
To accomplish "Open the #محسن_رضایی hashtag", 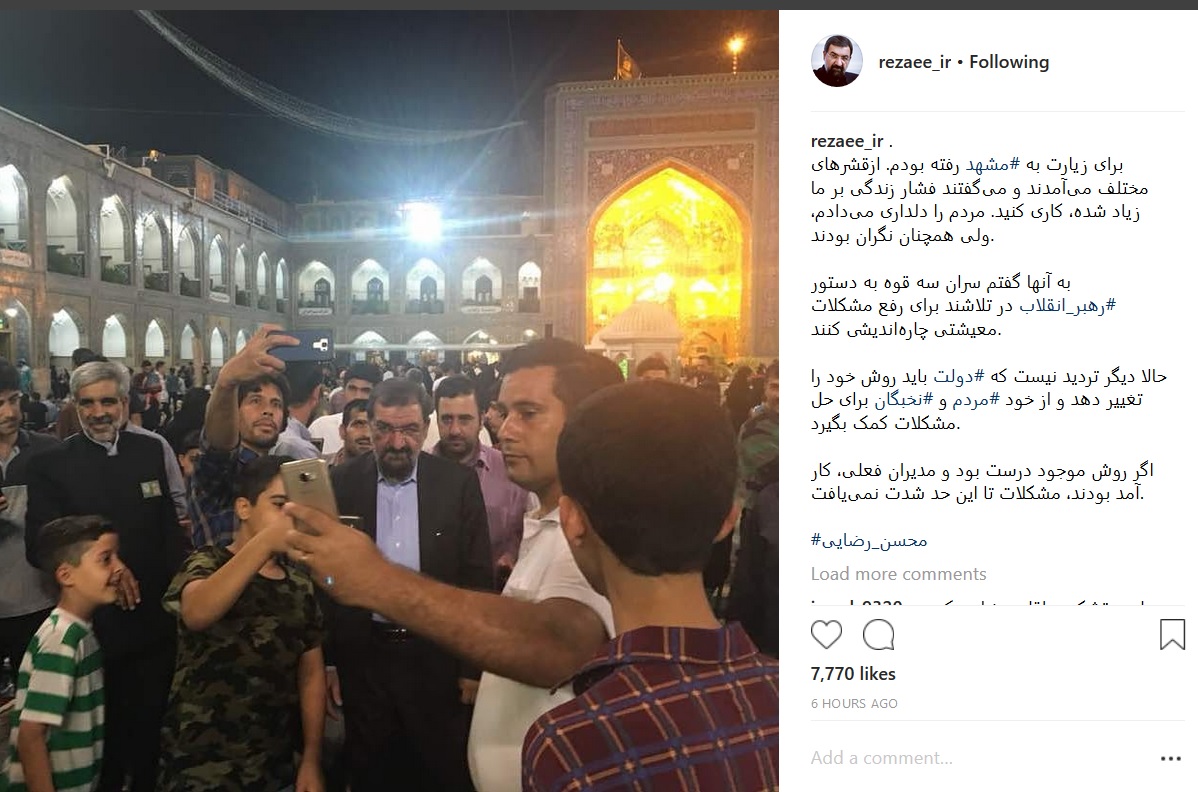I will (x=869, y=541).
